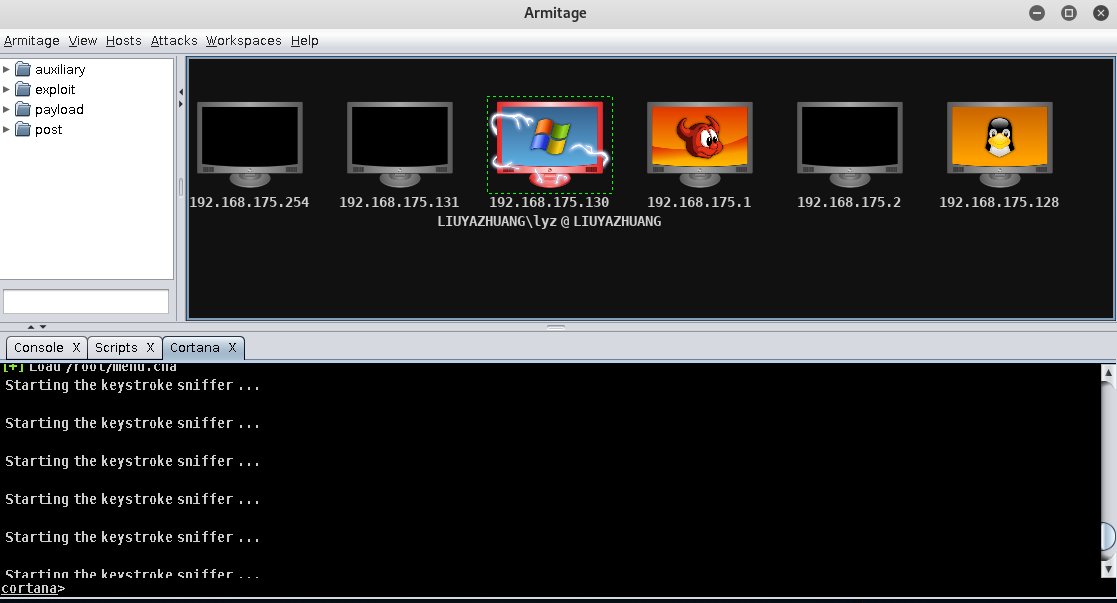Select host 192.168.175.131 monitor icon
The height and width of the screenshot is (603, 1117).
400,145
